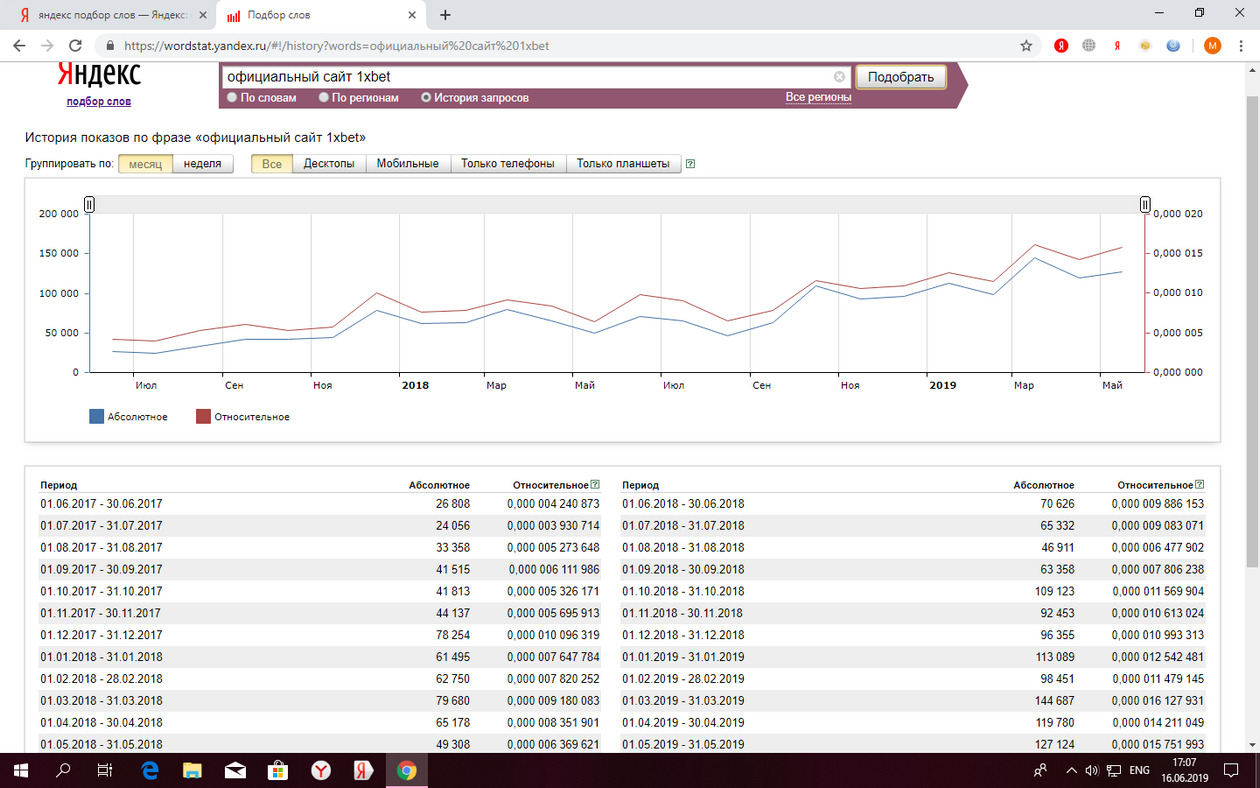This screenshot has width=1260, height=788.
Task: Click the '01.05.2019 - 31.05.2019' period cell
Action: [x=683, y=744]
